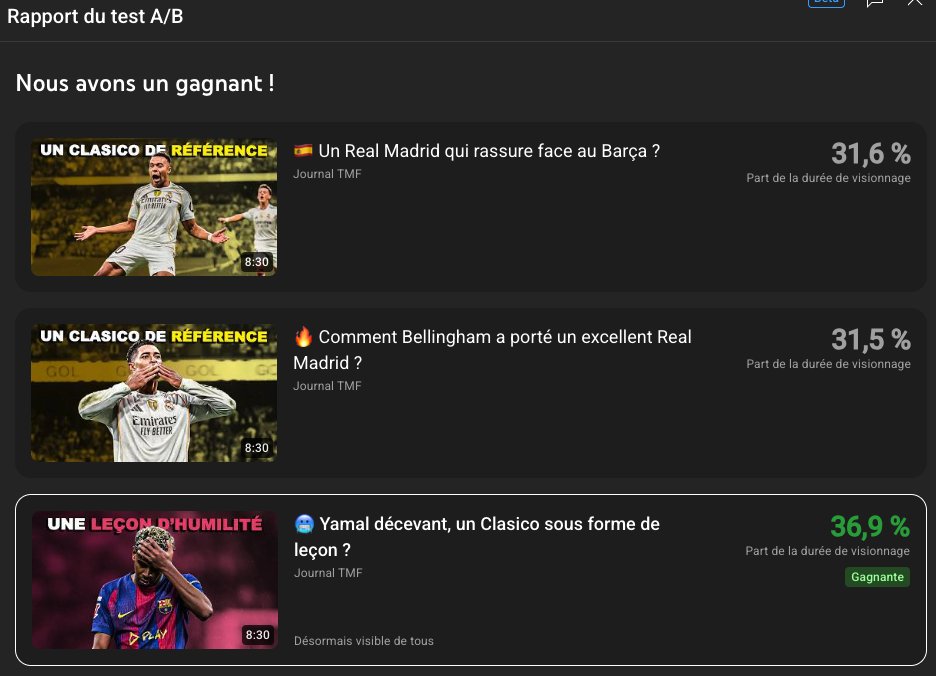Click the green 'Gagnante' badge

click(878, 577)
